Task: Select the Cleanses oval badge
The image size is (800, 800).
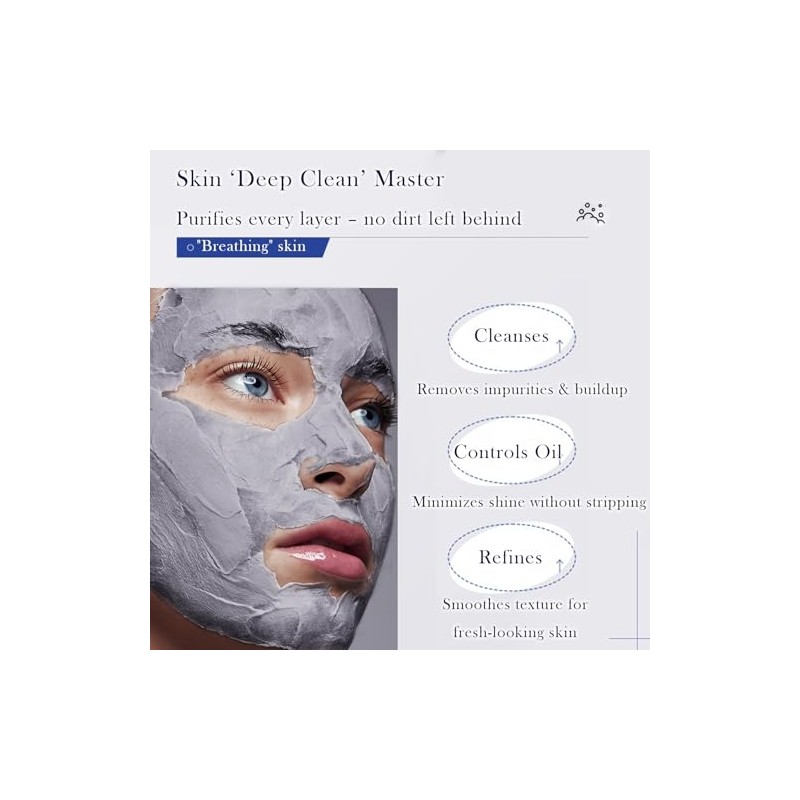Action: pyautogui.click(x=512, y=337)
